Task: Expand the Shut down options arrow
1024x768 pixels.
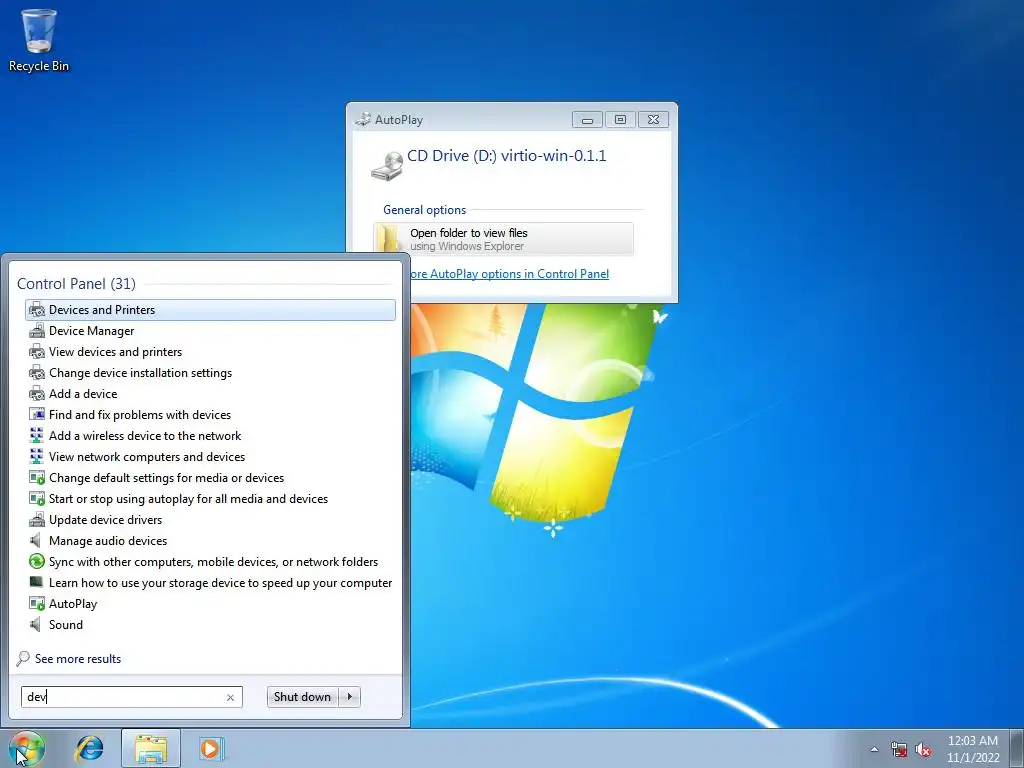Action: point(350,697)
